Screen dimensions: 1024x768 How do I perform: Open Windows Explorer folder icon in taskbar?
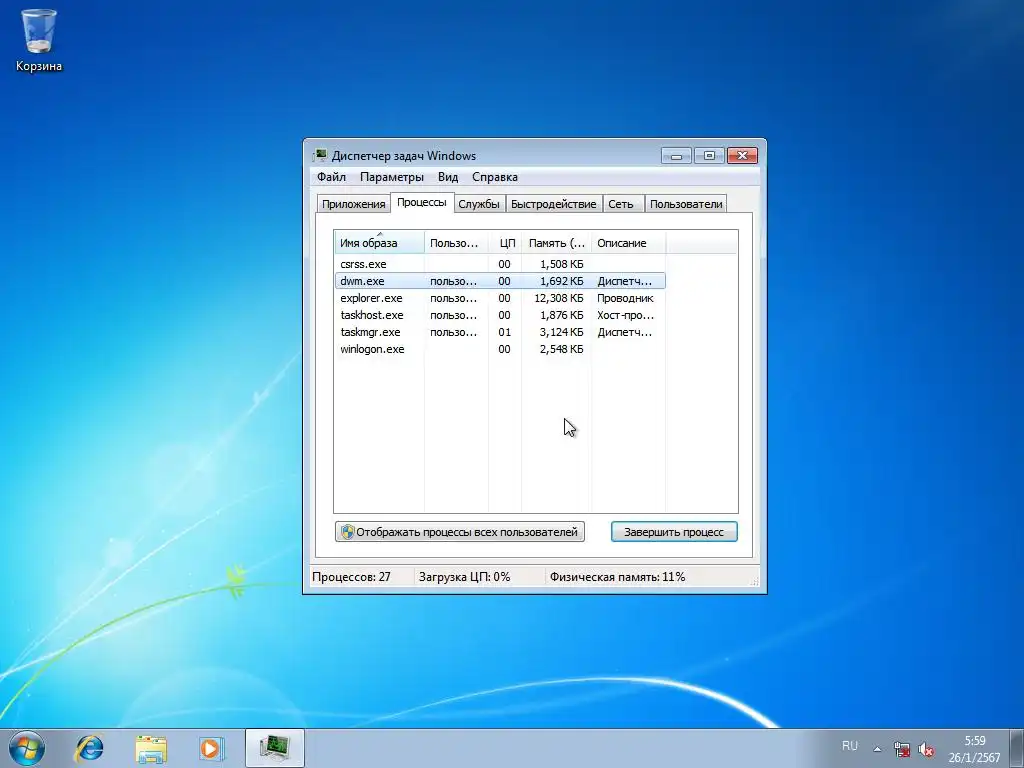[151, 748]
